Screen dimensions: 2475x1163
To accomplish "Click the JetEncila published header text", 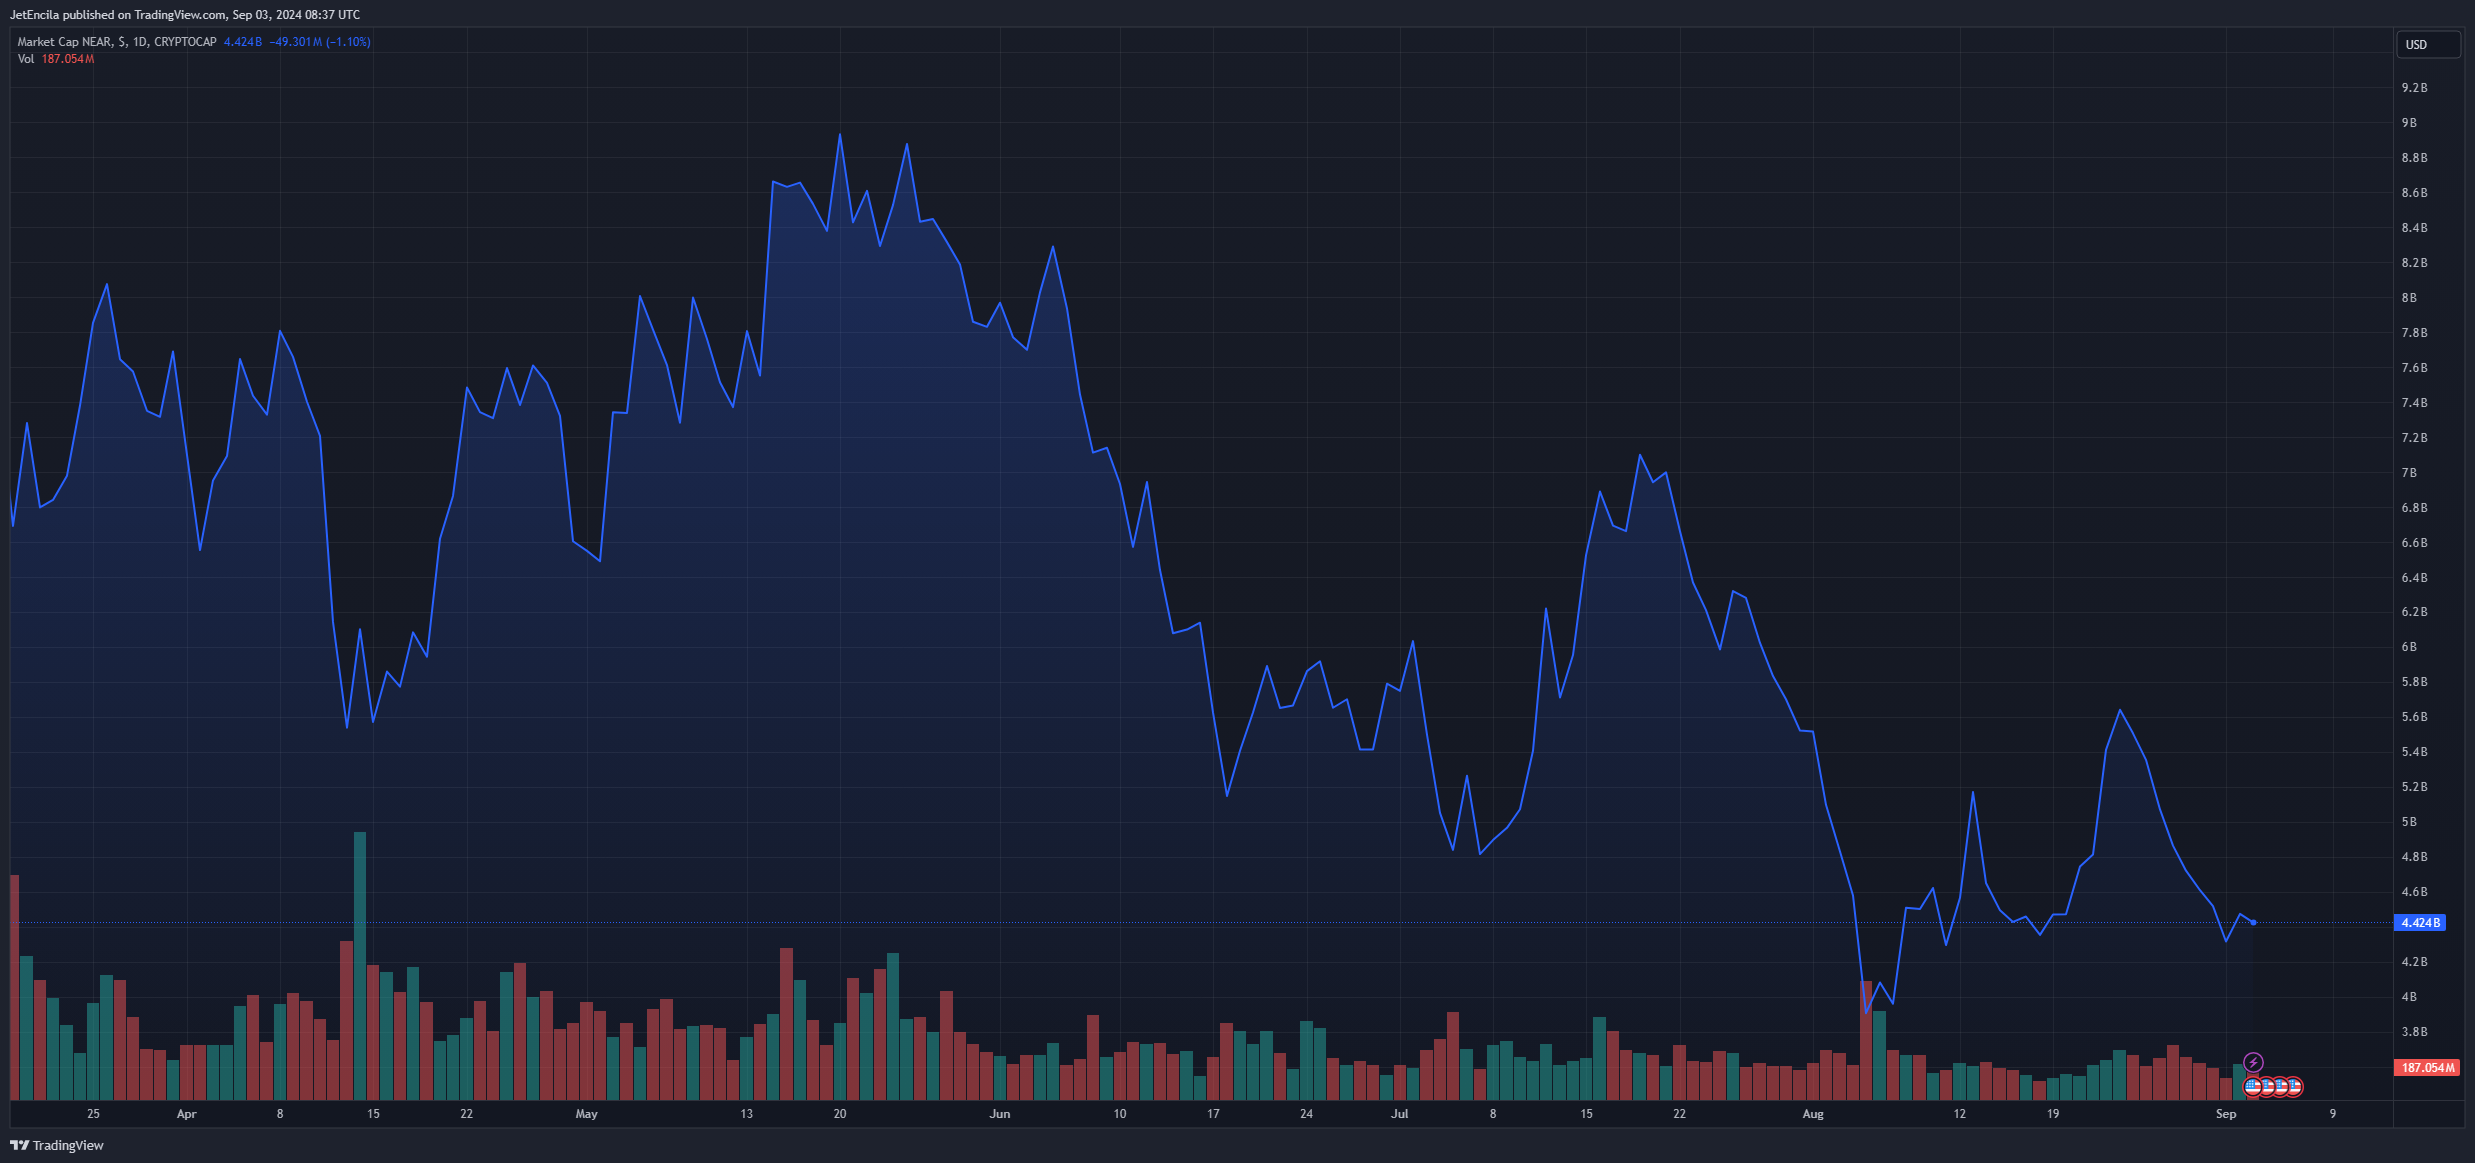I will tap(185, 15).
